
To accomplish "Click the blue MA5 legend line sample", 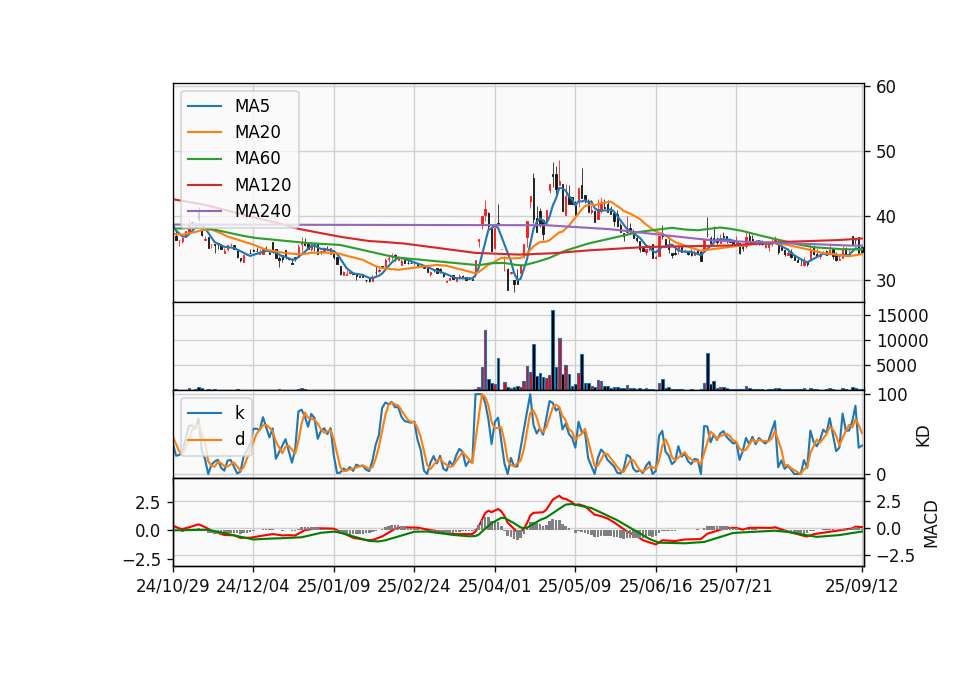I will [x=204, y=106].
